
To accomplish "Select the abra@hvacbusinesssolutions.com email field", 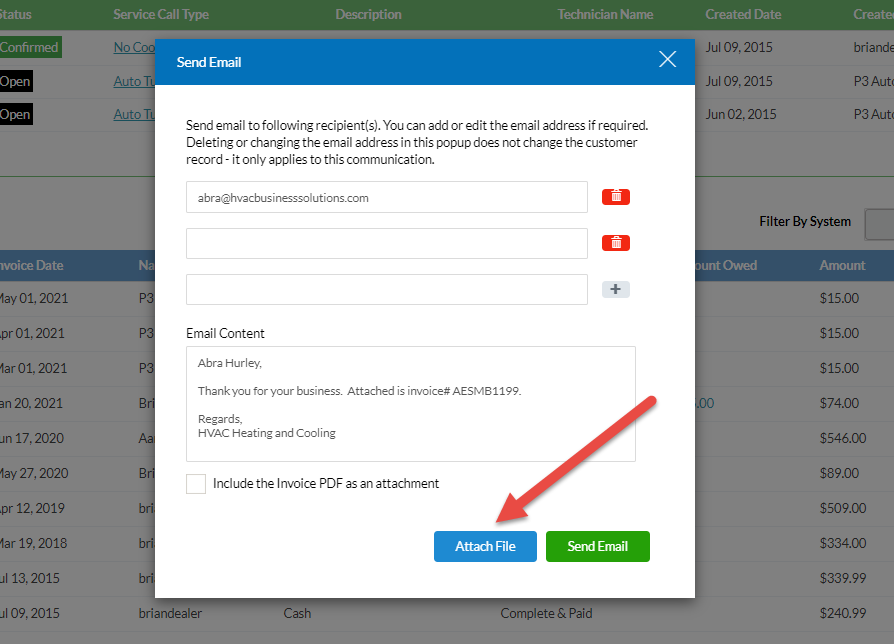I will pos(385,197).
